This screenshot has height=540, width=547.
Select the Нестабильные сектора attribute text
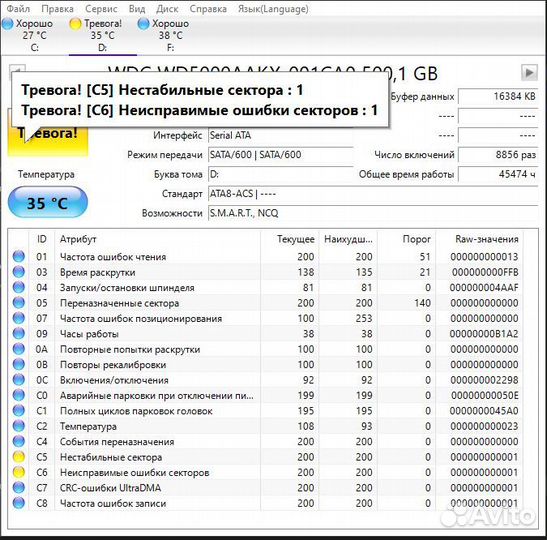111,457
